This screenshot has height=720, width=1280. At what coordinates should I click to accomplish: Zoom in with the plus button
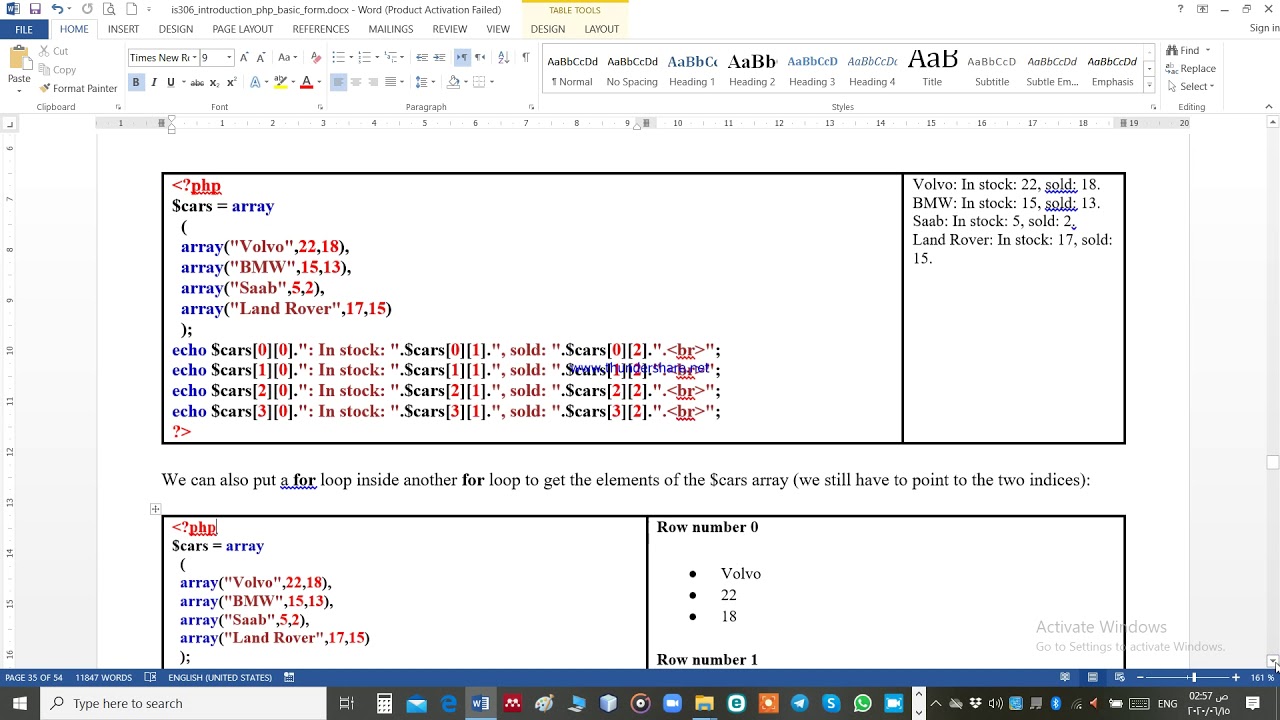[x=1236, y=677]
